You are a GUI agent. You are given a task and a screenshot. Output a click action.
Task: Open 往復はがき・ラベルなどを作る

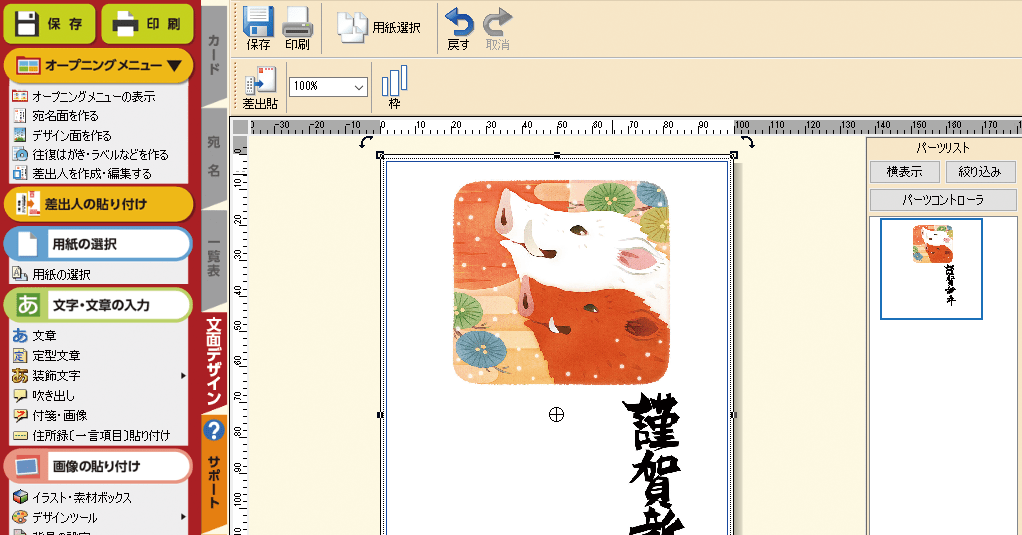[x=100, y=154]
